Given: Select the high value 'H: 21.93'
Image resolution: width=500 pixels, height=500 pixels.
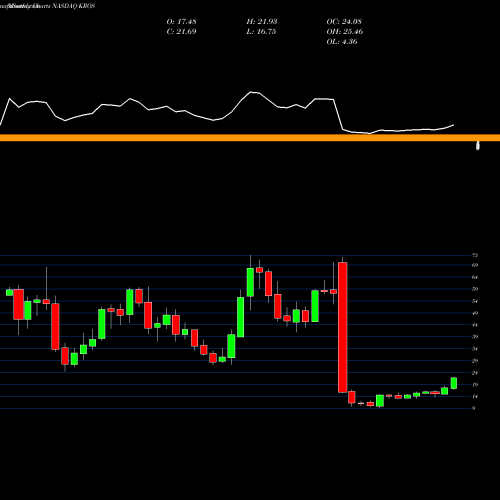Looking at the screenshot, I should [x=262, y=22].
